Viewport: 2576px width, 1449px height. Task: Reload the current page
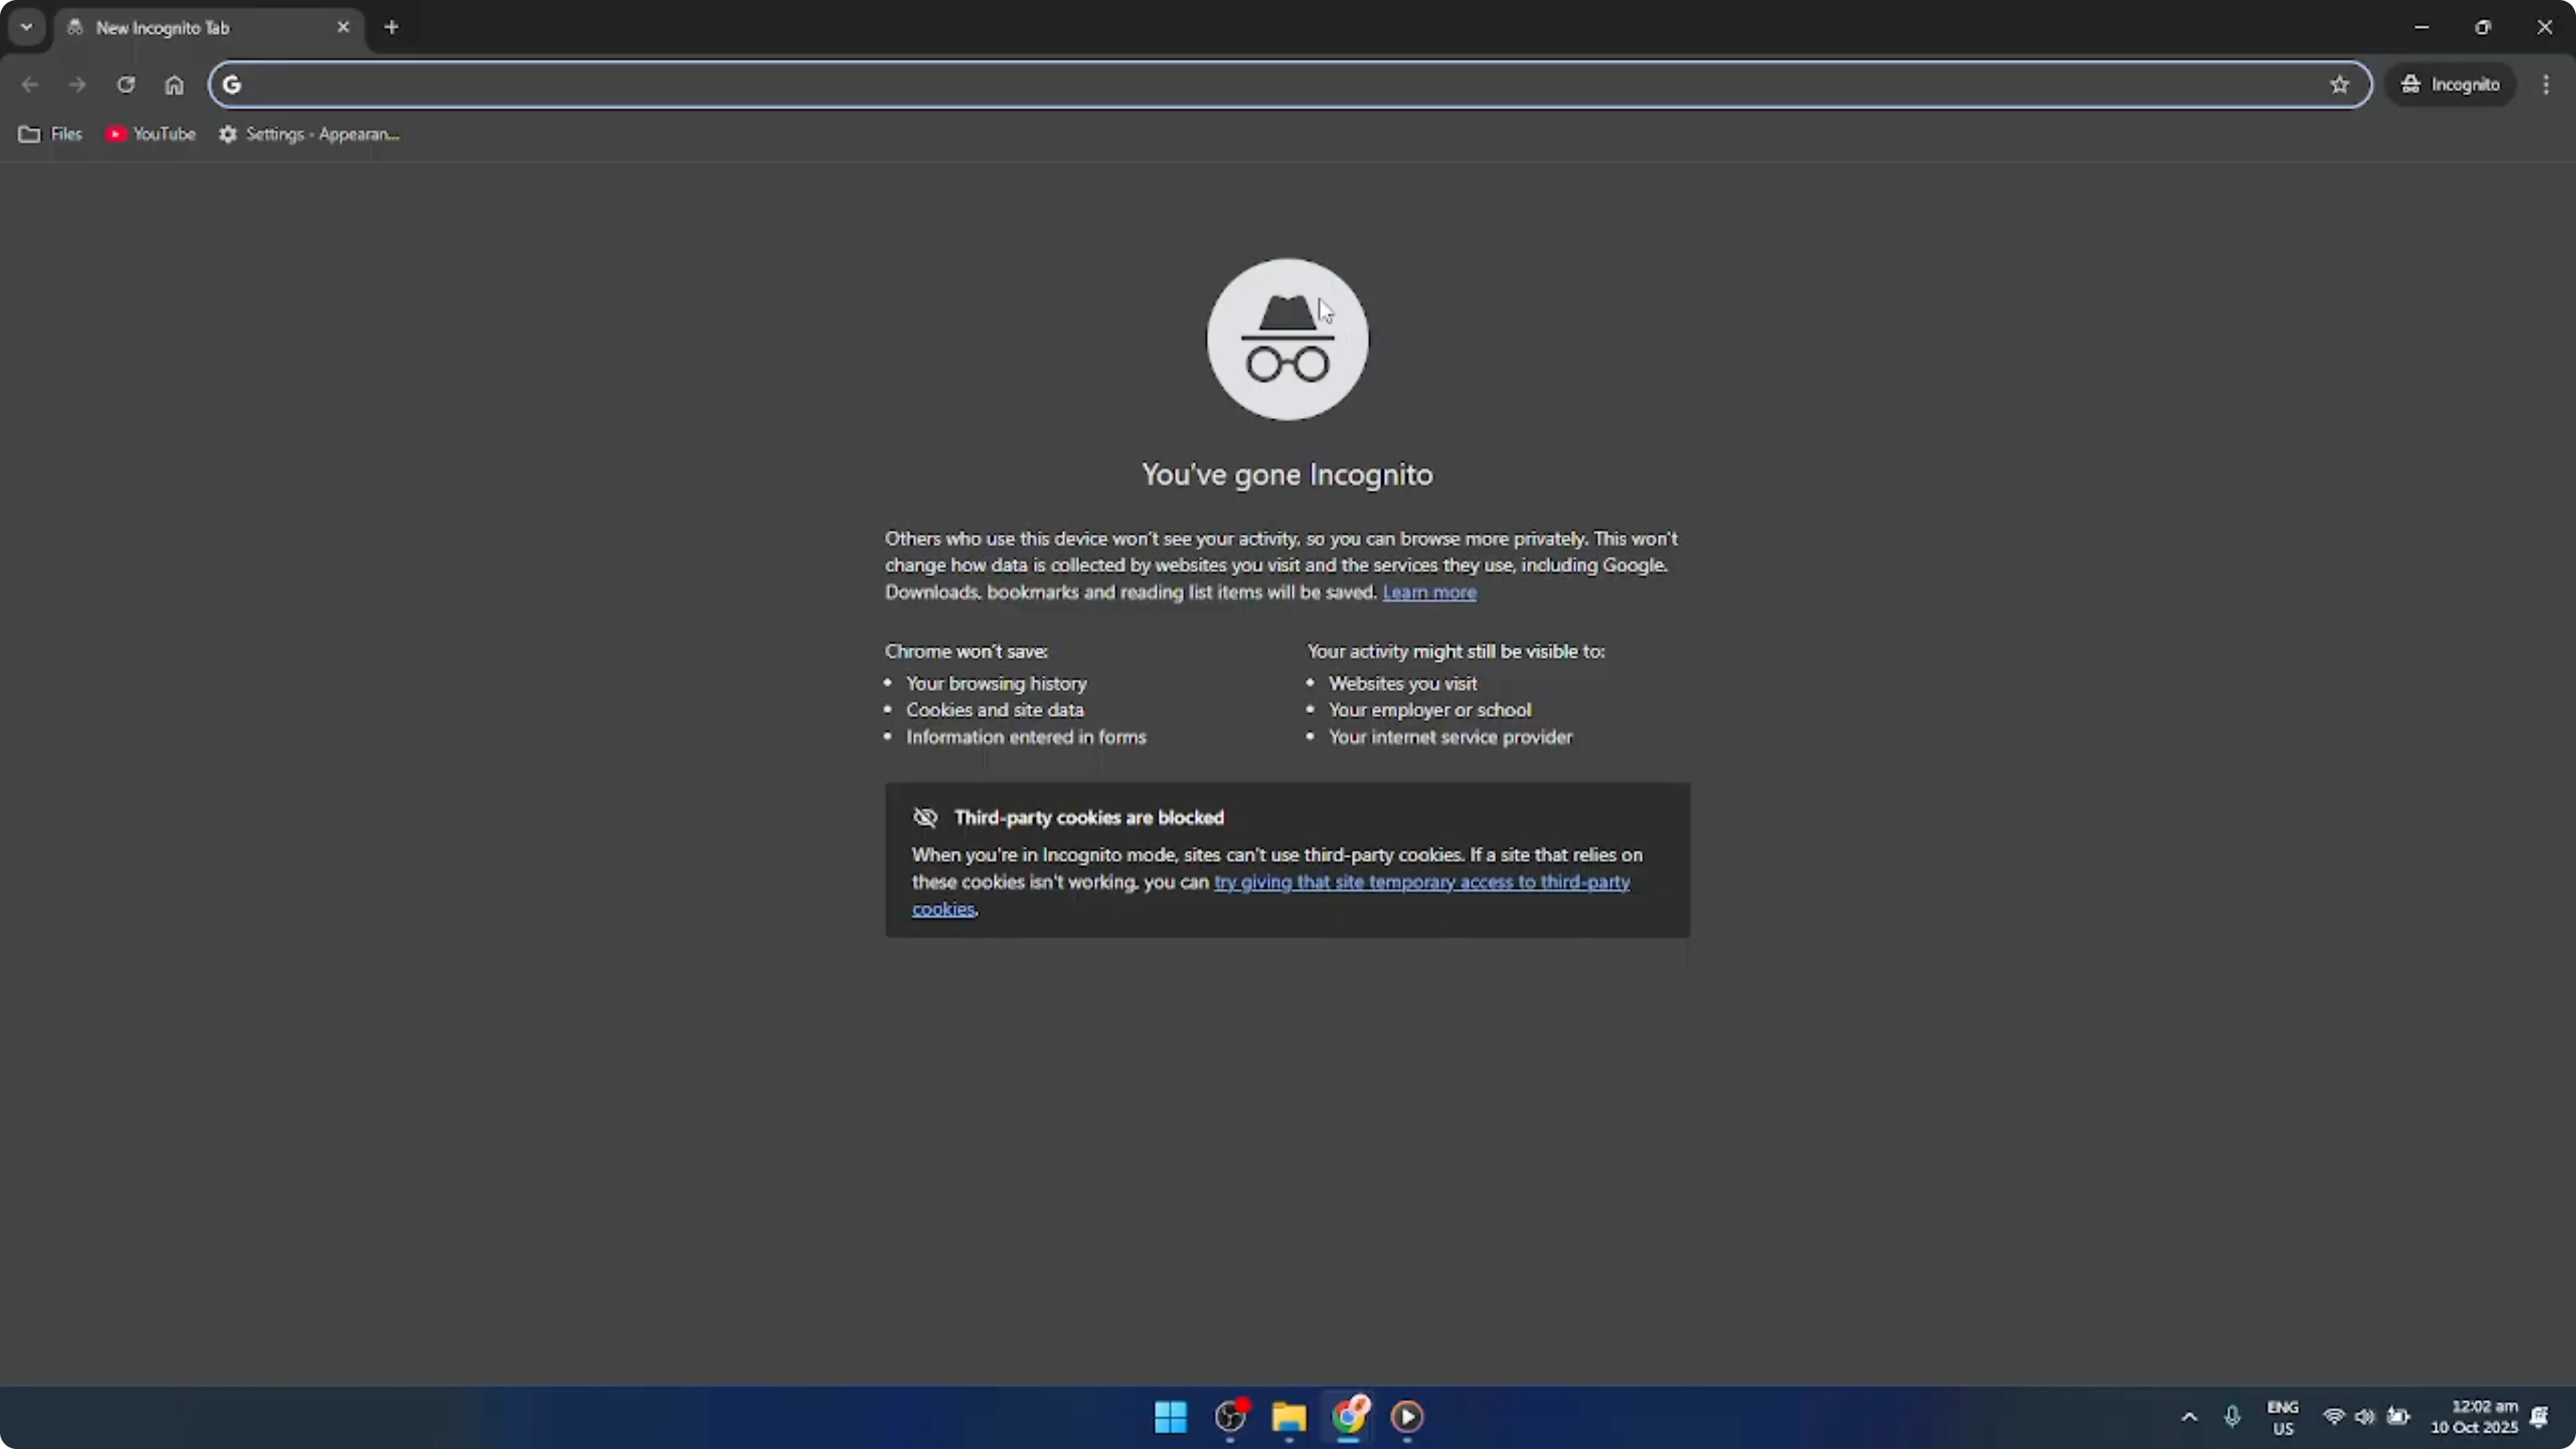(x=126, y=84)
